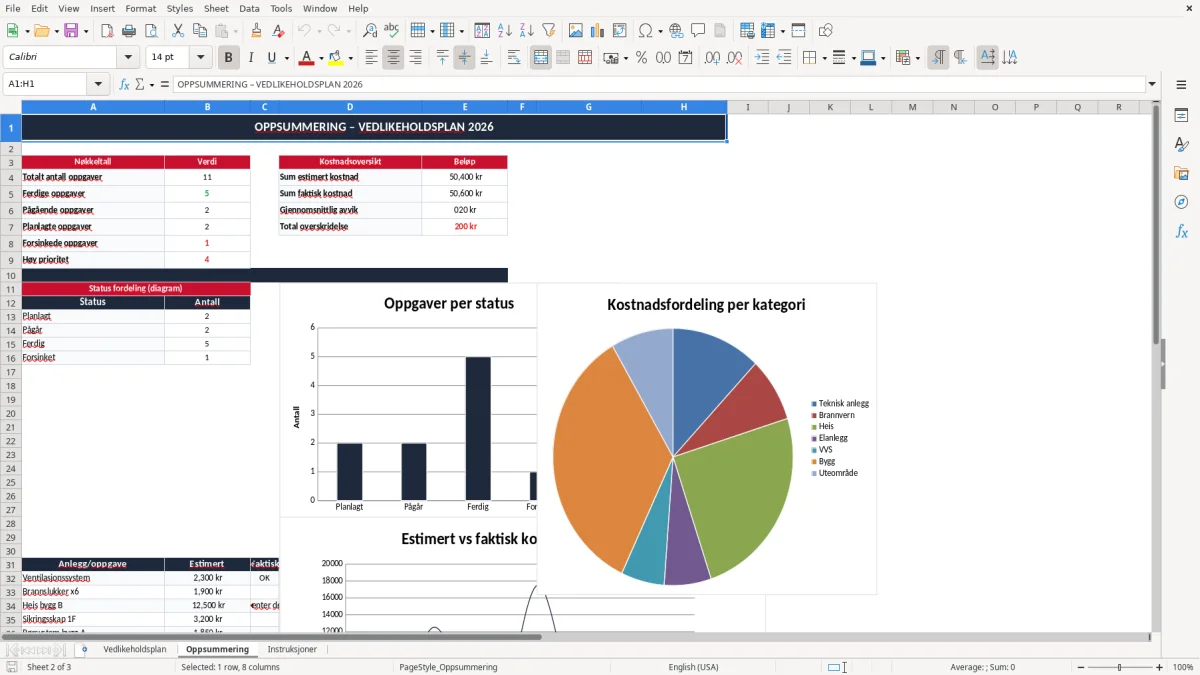Switch to the Instruksjoner sheet tab

292,650
